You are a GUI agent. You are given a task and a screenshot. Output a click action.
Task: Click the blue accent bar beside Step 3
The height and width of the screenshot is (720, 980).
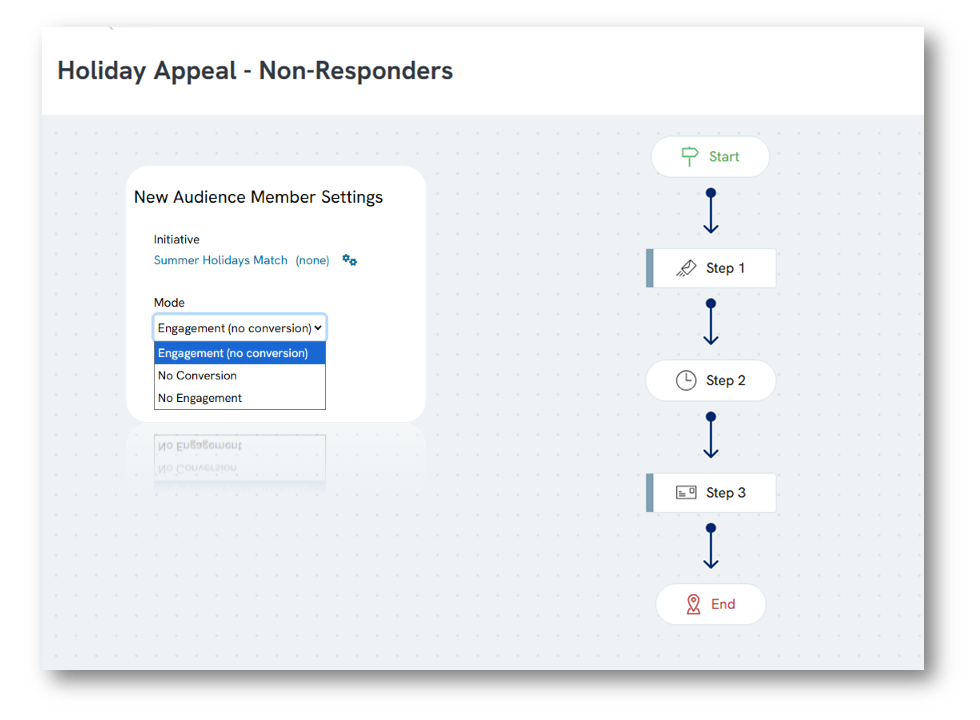pos(650,492)
